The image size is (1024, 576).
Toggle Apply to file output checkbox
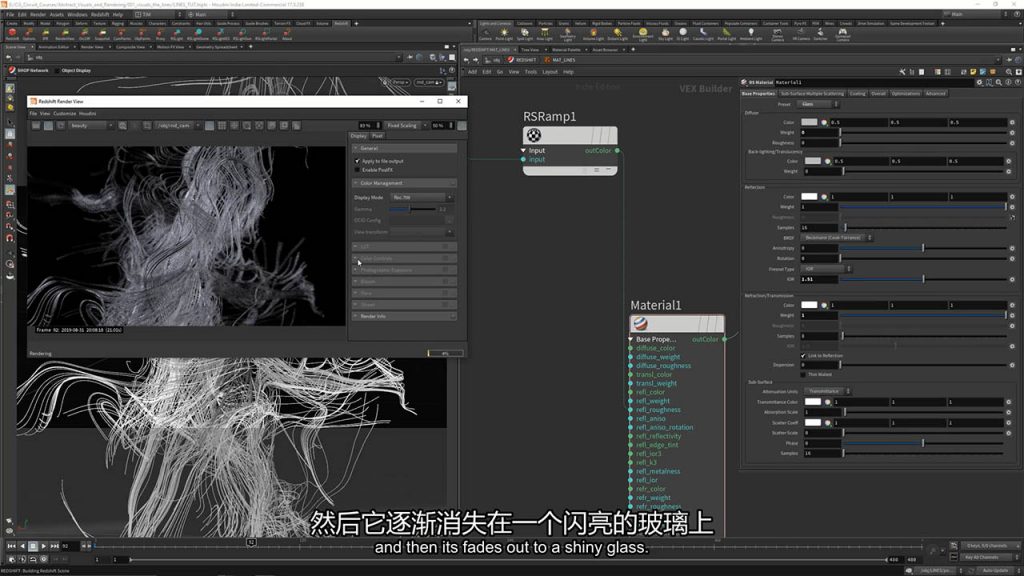point(357,161)
